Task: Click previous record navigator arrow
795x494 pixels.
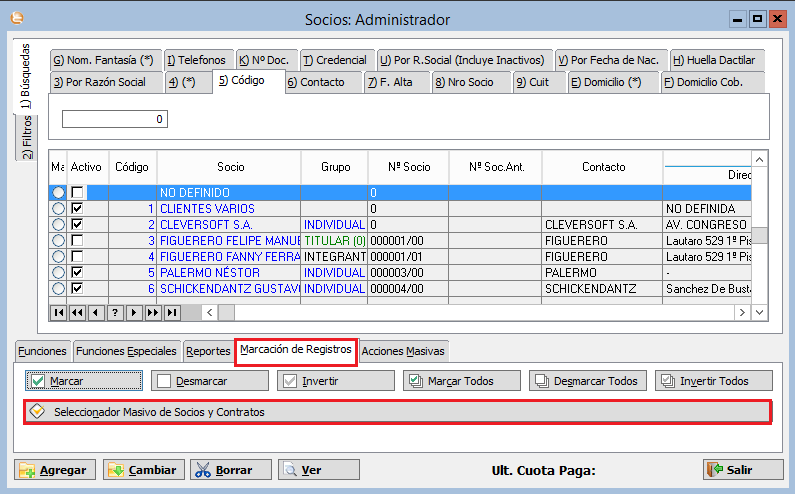Action: pos(96,313)
